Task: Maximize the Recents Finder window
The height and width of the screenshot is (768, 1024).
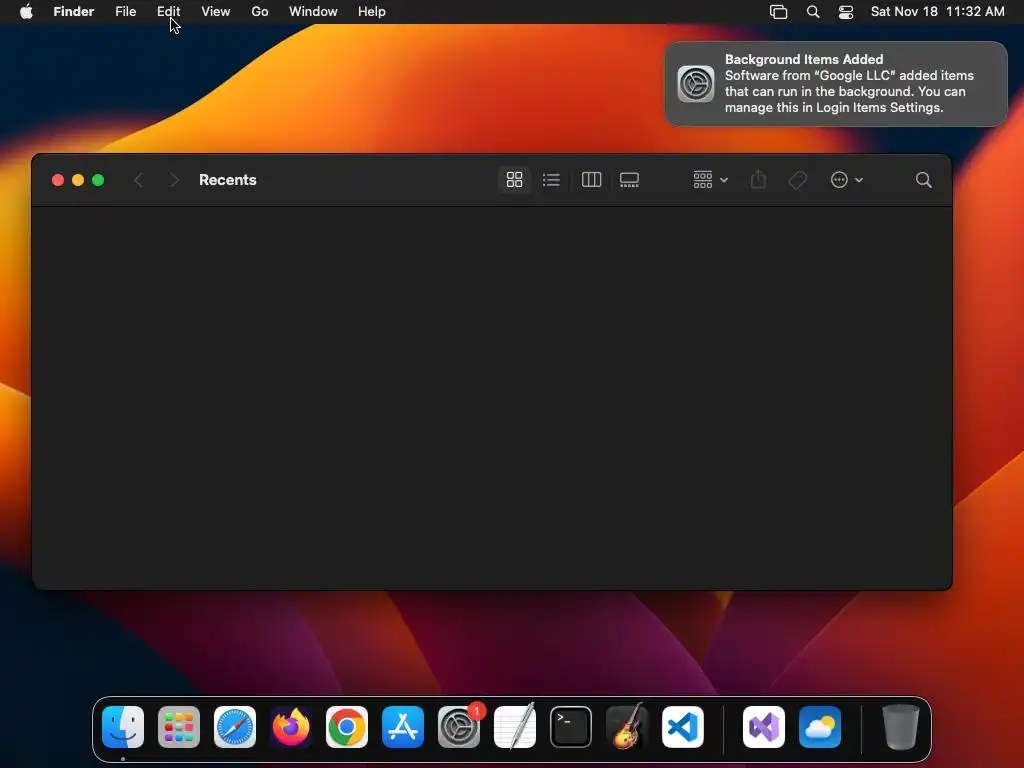Action: point(98,180)
